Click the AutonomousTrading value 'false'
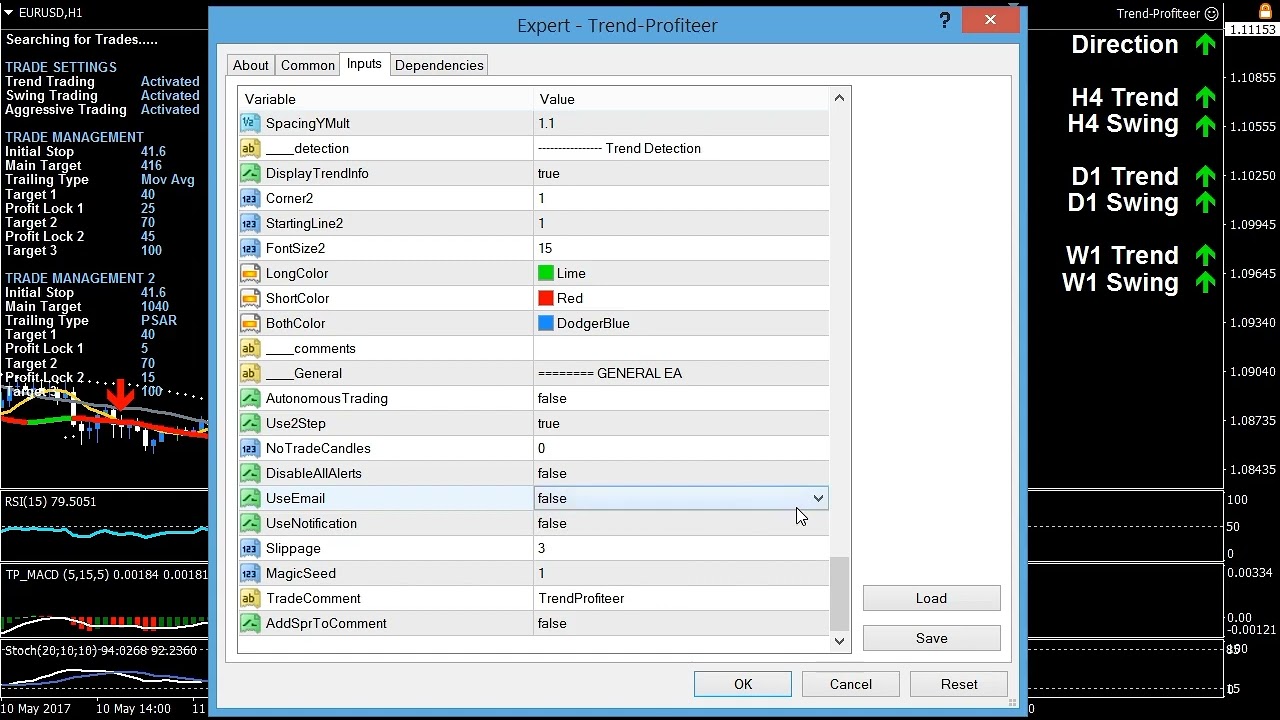Screen dimensions: 1280x720 (x=552, y=398)
